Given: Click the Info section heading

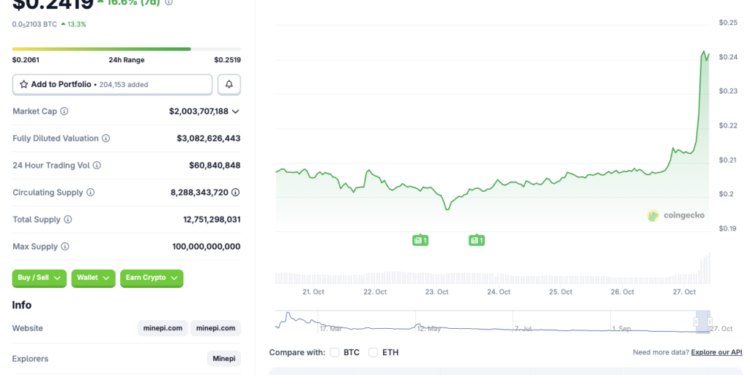Looking at the screenshot, I should click(x=22, y=305).
